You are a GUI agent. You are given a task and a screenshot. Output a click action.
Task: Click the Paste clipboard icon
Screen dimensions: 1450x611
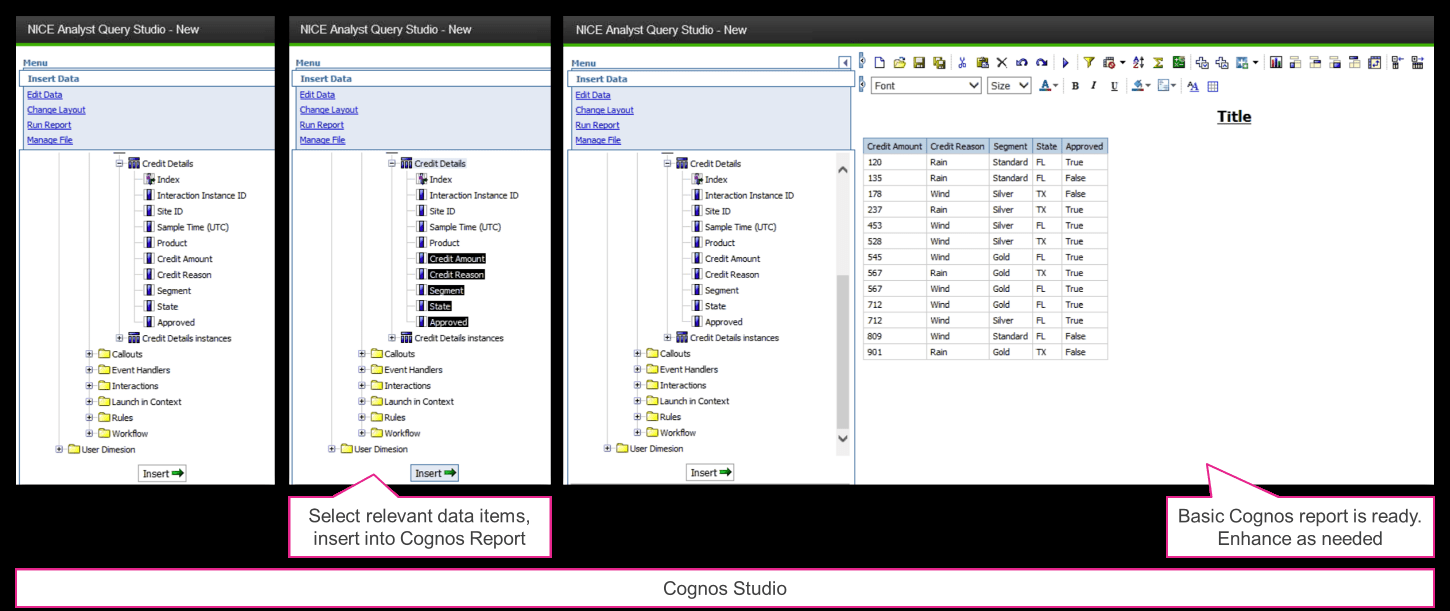(x=982, y=62)
